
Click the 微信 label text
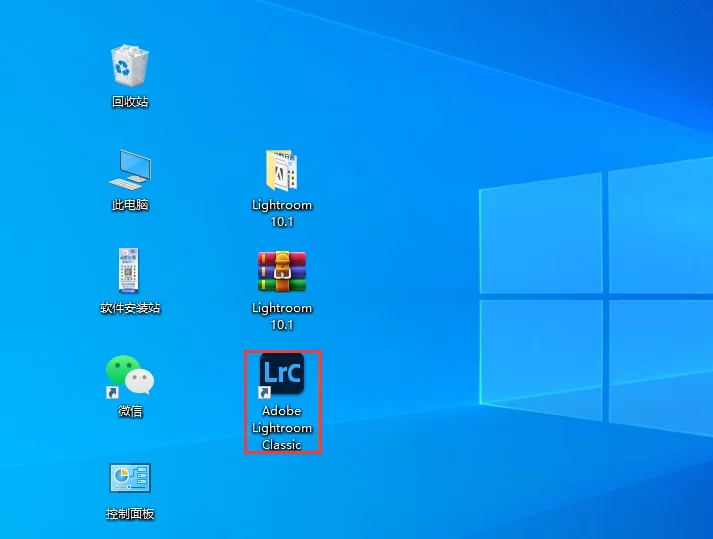(130, 411)
